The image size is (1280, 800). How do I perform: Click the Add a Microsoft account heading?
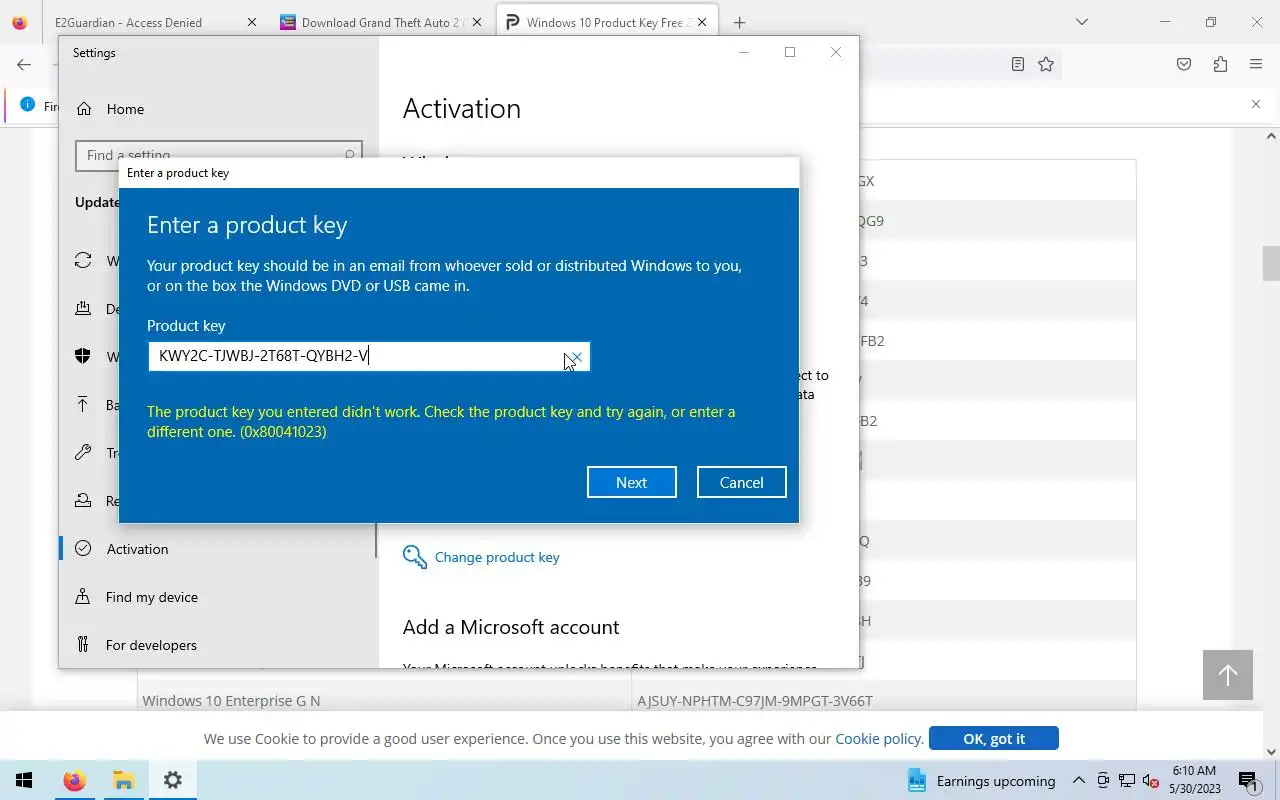511,627
